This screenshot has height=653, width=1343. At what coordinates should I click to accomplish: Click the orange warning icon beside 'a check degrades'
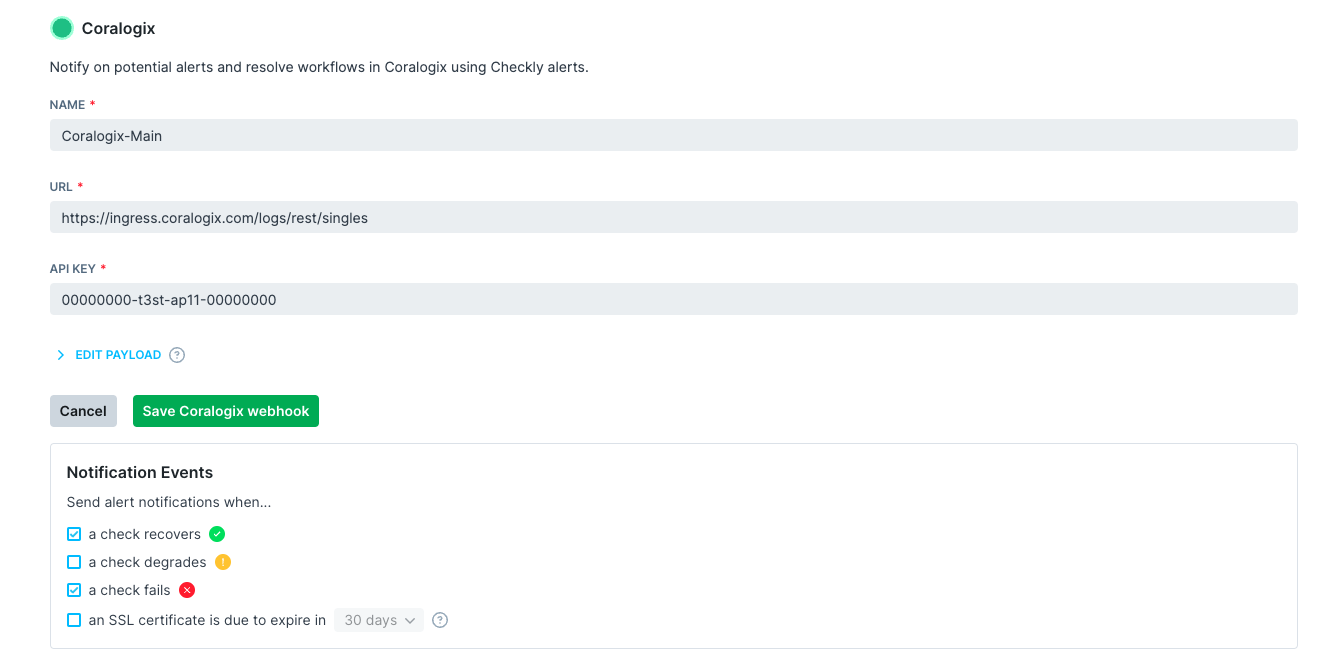tap(222, 562)
